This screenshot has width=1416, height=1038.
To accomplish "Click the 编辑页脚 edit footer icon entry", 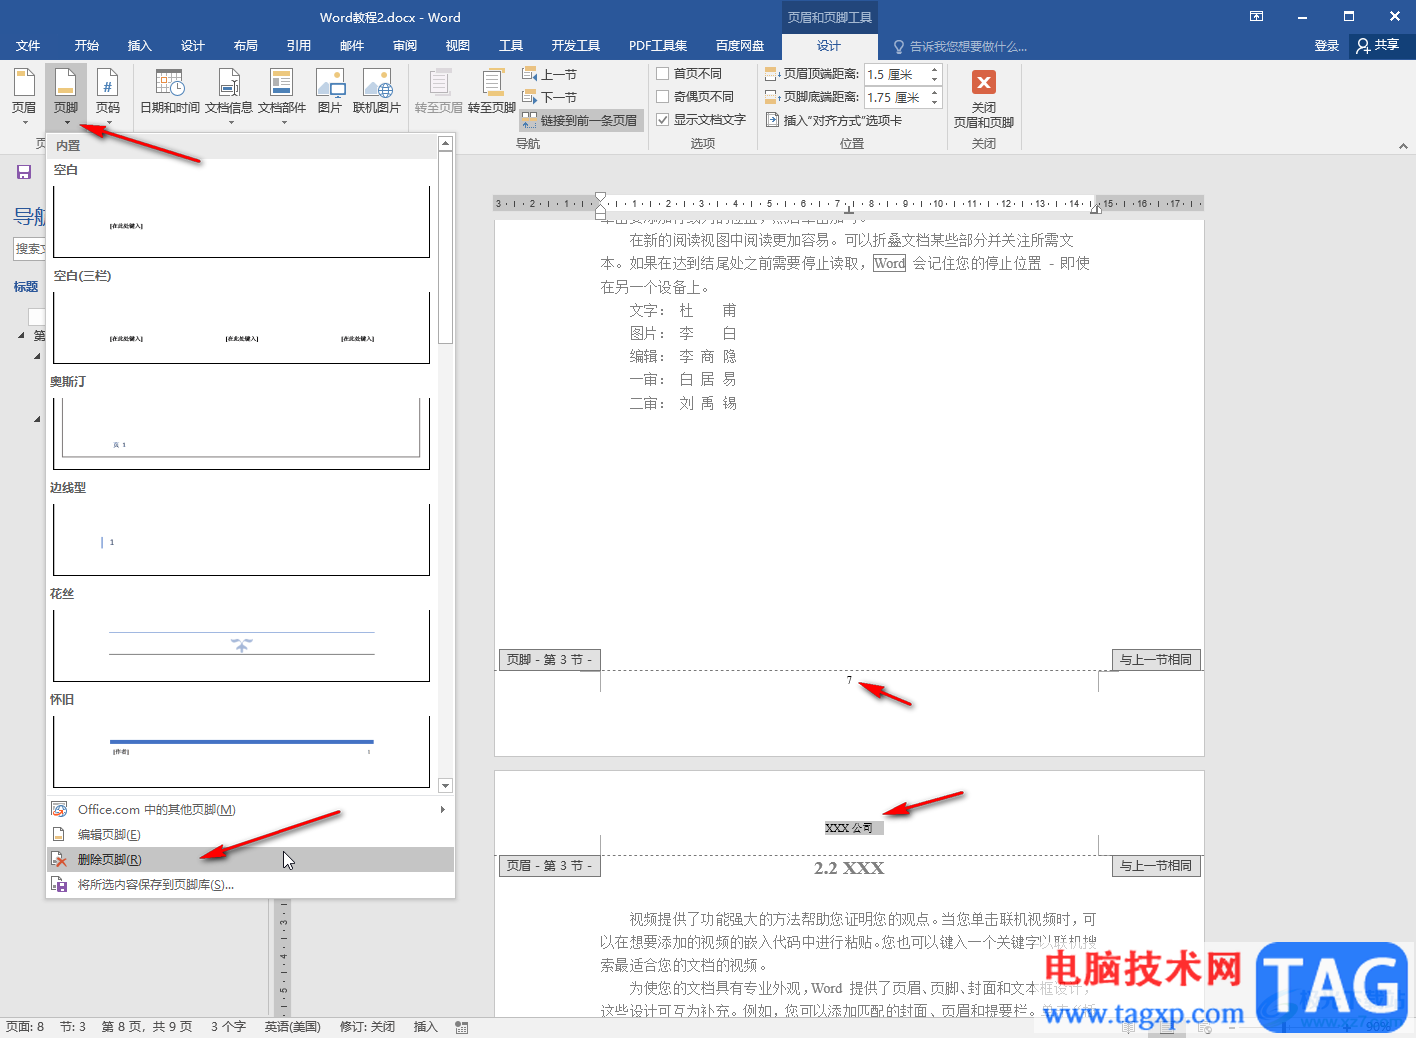I will 59,834.
